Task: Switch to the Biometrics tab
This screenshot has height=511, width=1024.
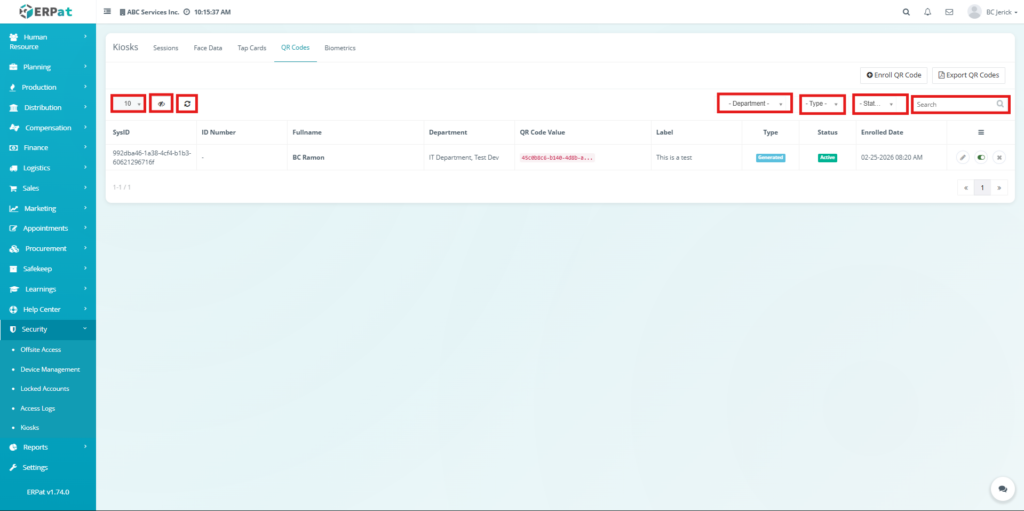Action: (x=340, y=48)
